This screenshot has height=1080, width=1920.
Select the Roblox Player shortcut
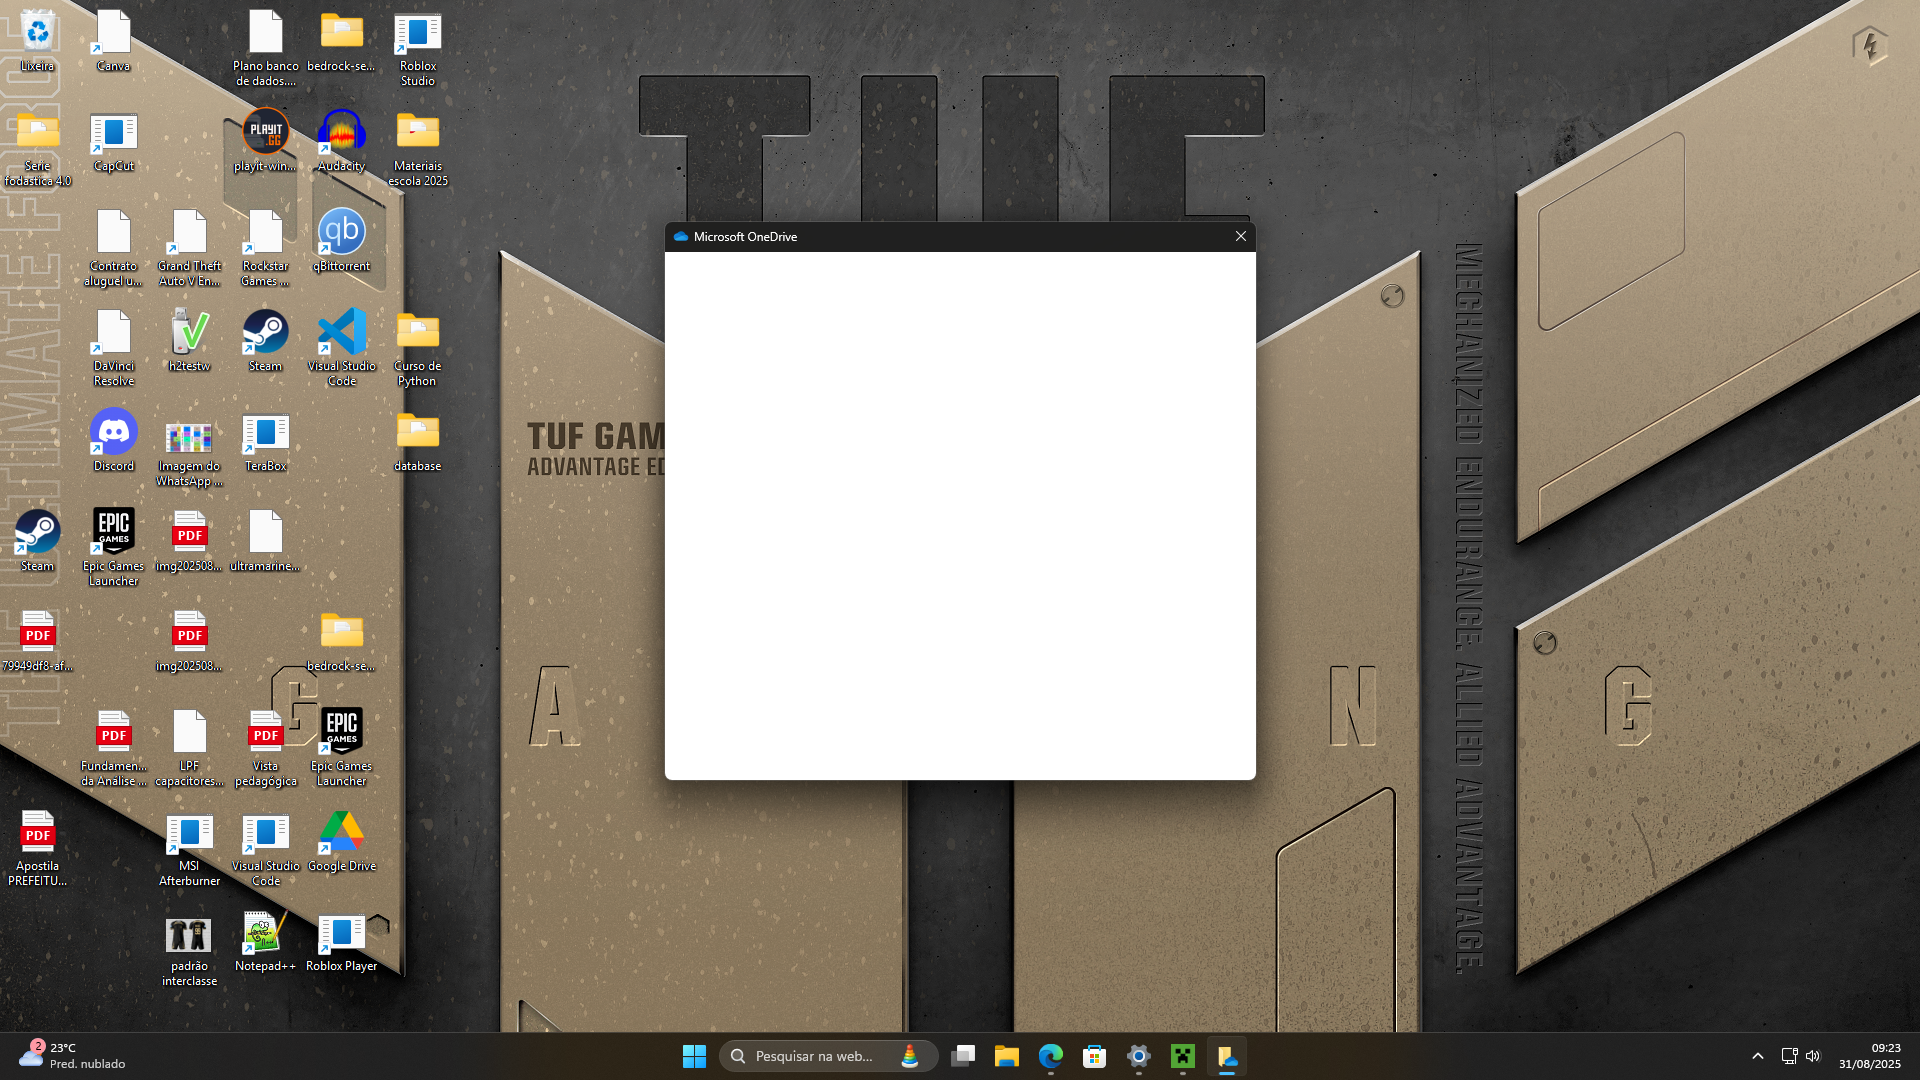pyautogui.click(x=341, y=942)
